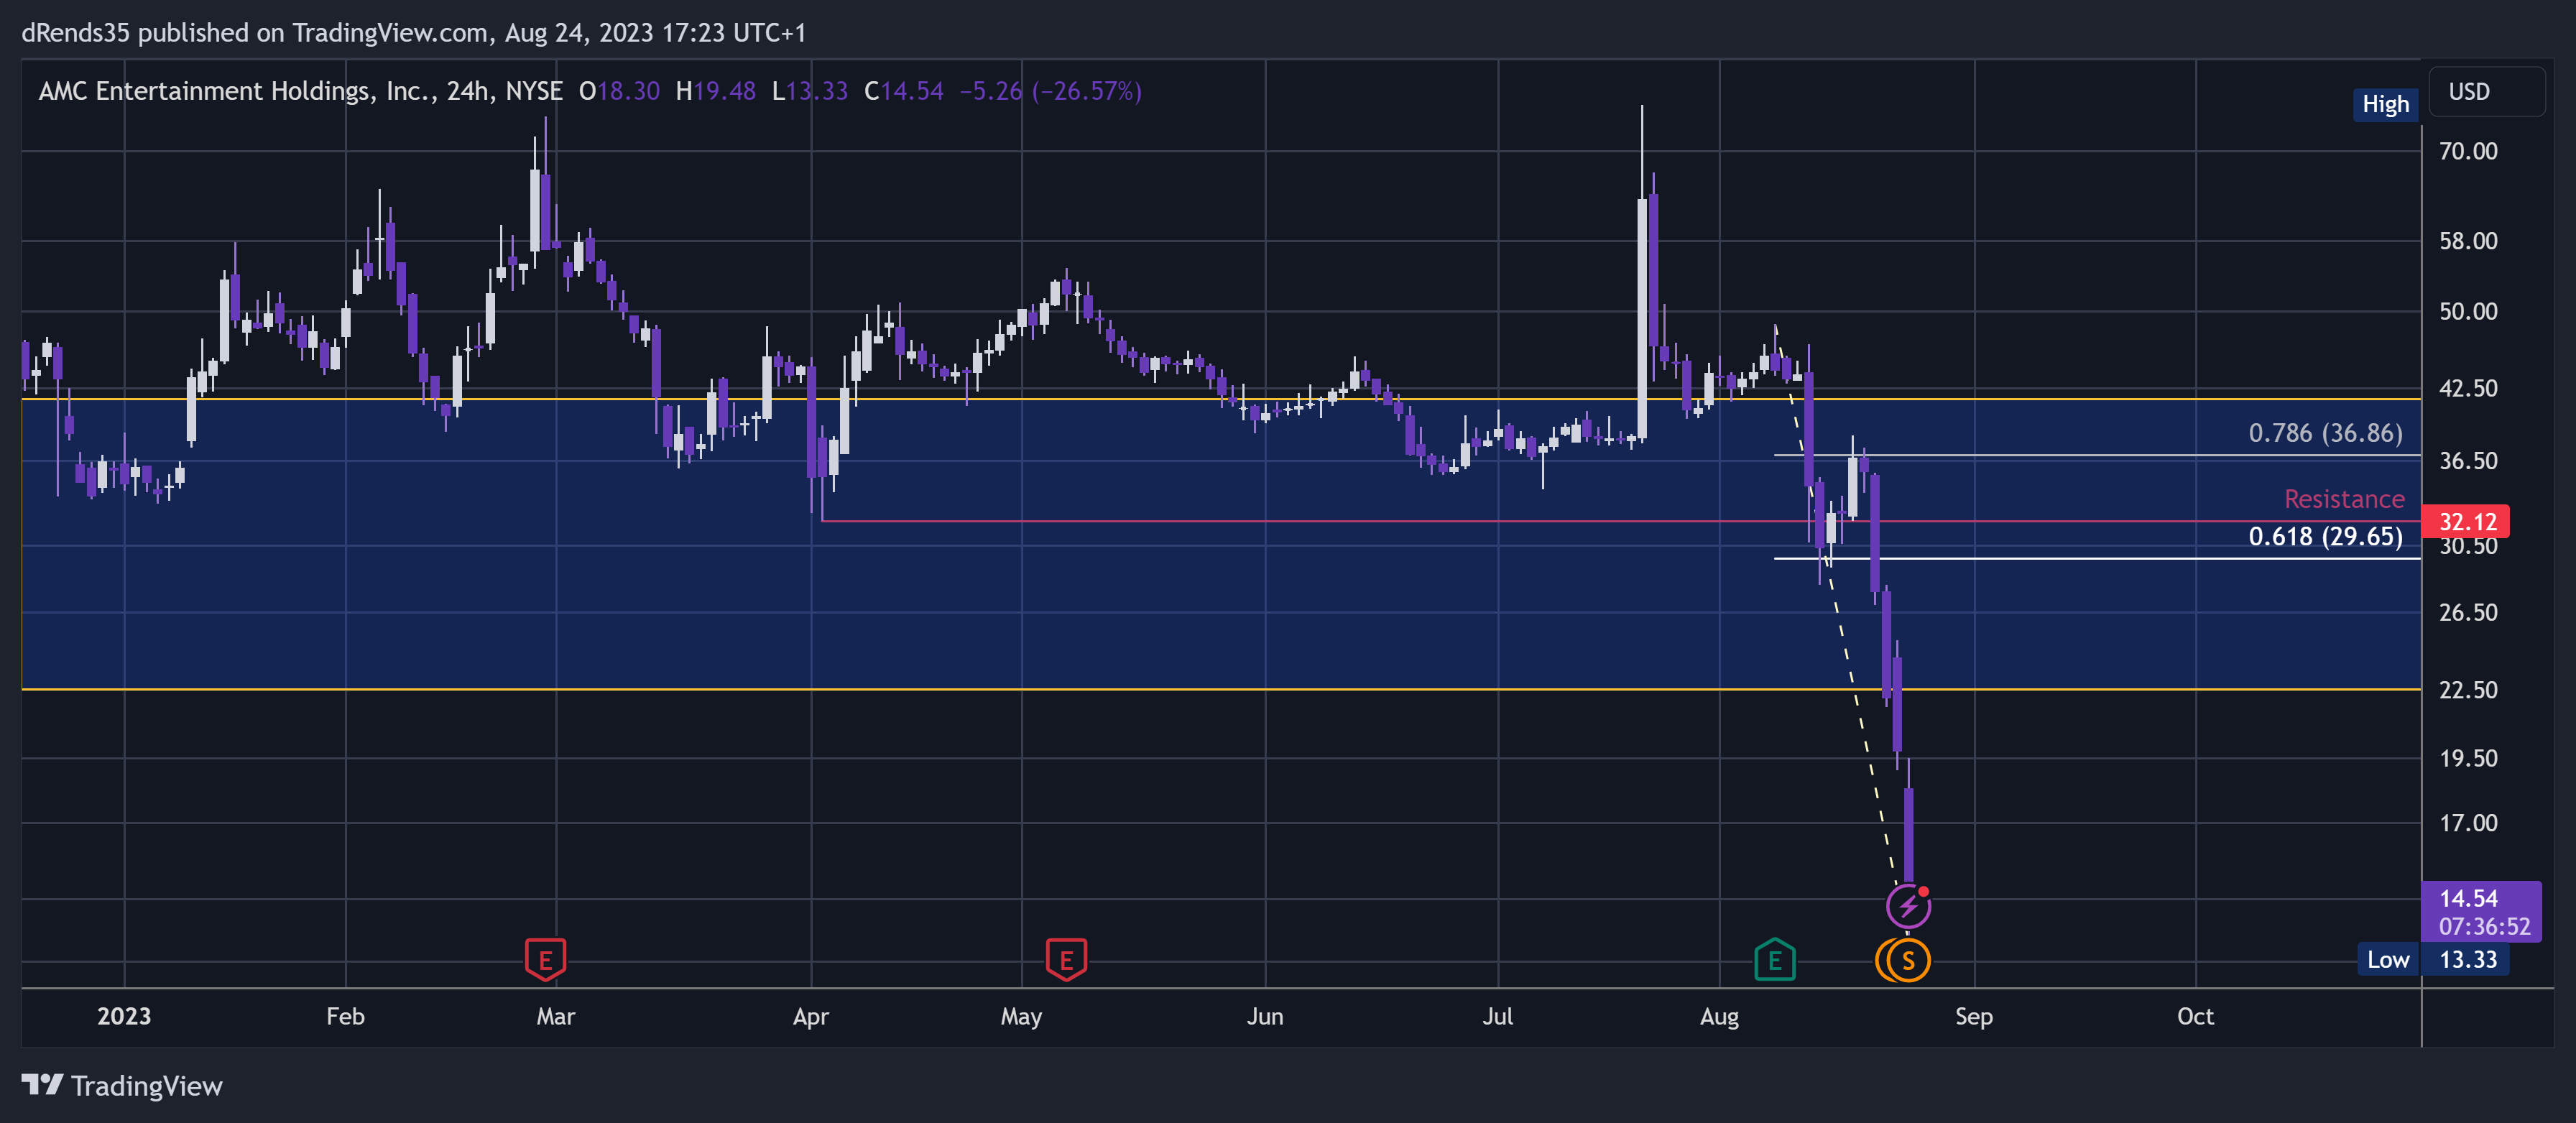
Task: Click the opening value O18.30 in header
Action: [619, 91]
